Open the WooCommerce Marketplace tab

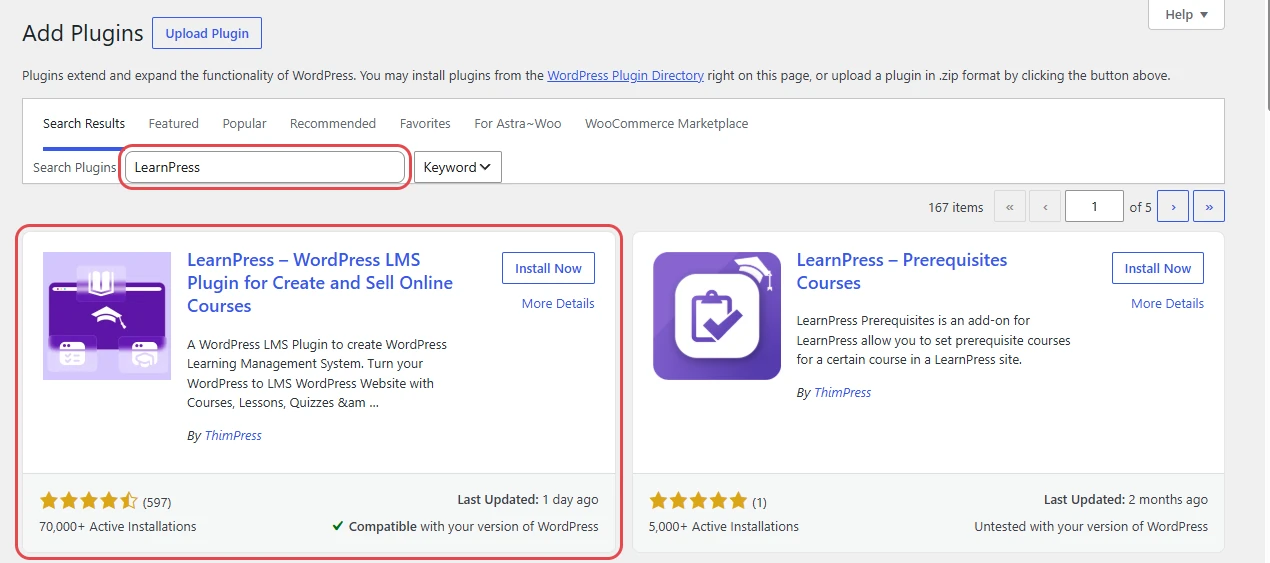[x=667, y=124]
